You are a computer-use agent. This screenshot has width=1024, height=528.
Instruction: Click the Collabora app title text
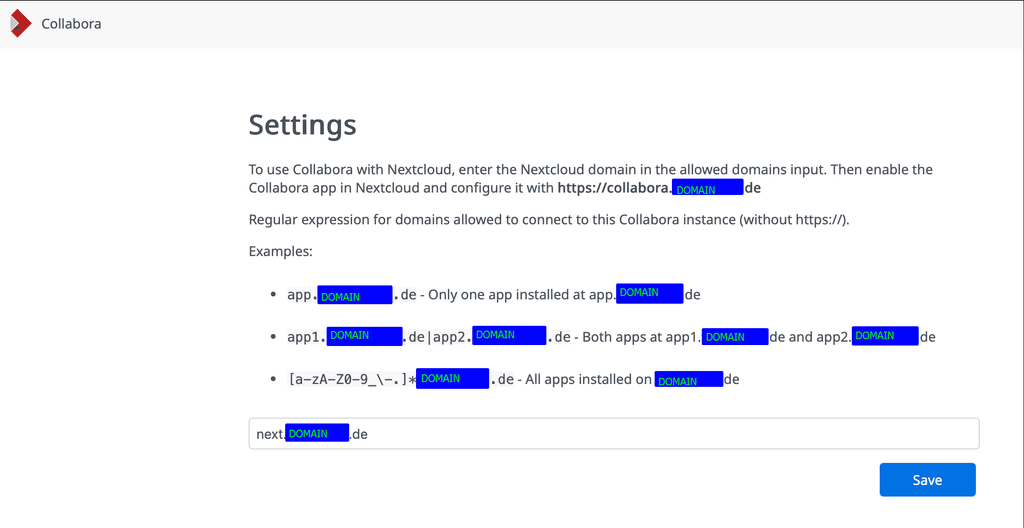[71, 24]
